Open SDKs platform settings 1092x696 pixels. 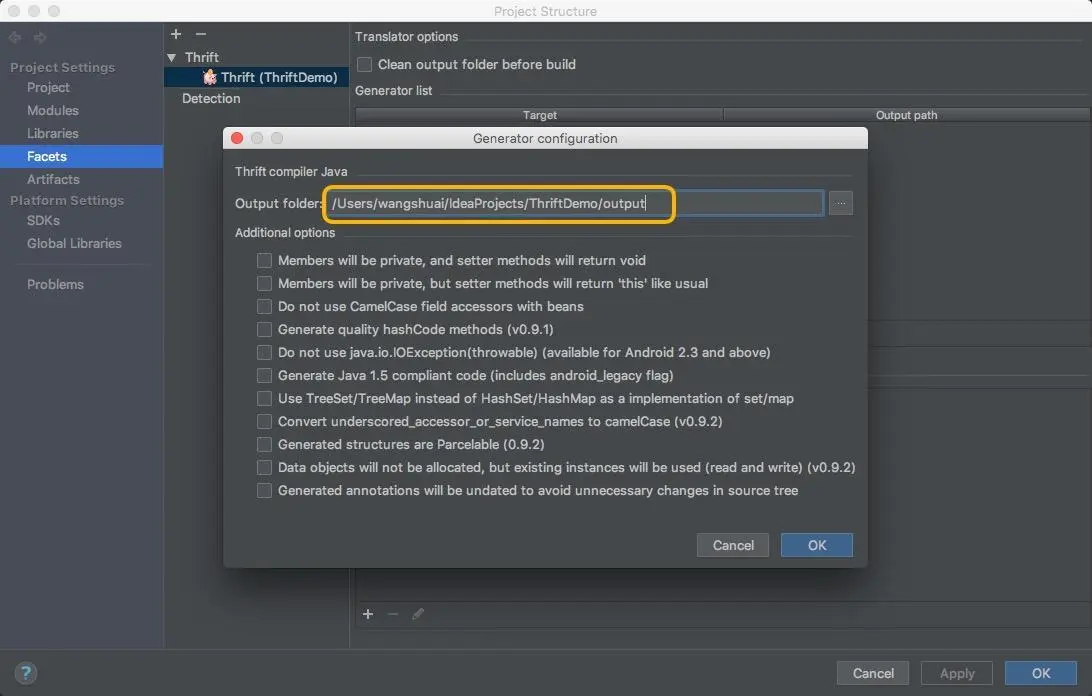point(43,220)
